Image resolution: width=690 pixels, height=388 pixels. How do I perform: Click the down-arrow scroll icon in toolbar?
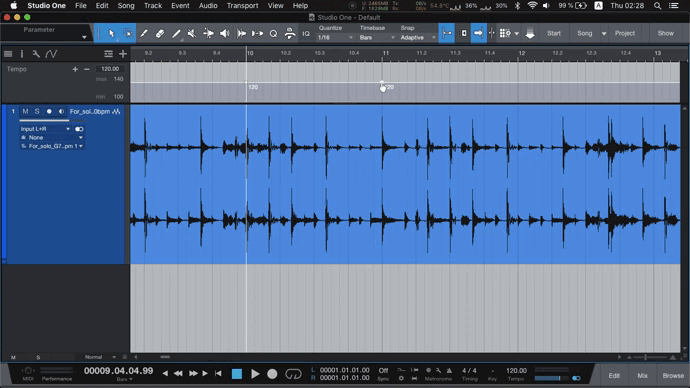530,33
